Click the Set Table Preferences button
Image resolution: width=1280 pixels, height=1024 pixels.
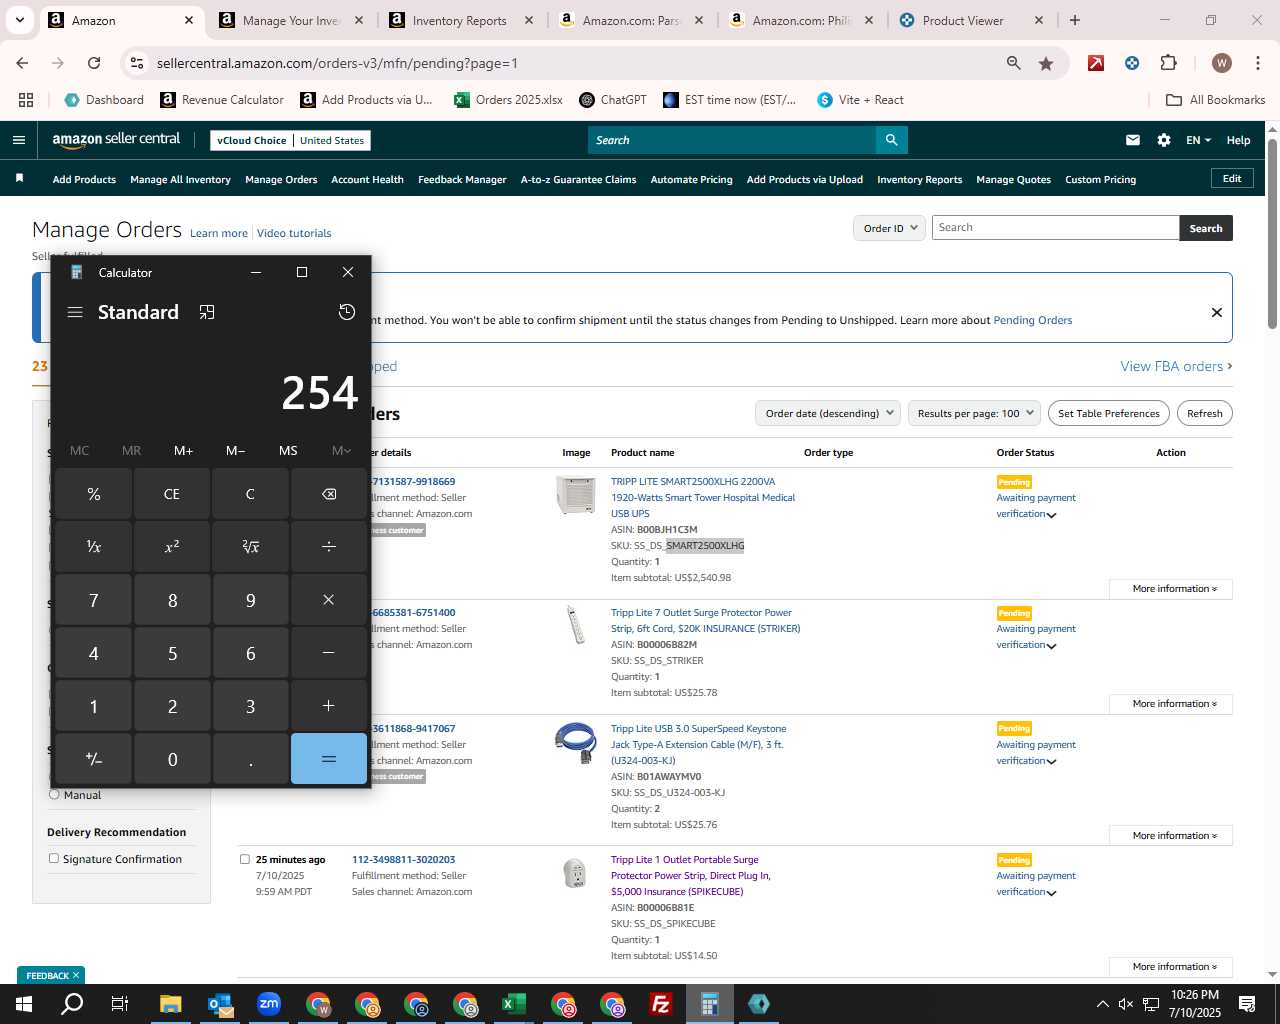pyautogui.click(x=1108, y=413)
